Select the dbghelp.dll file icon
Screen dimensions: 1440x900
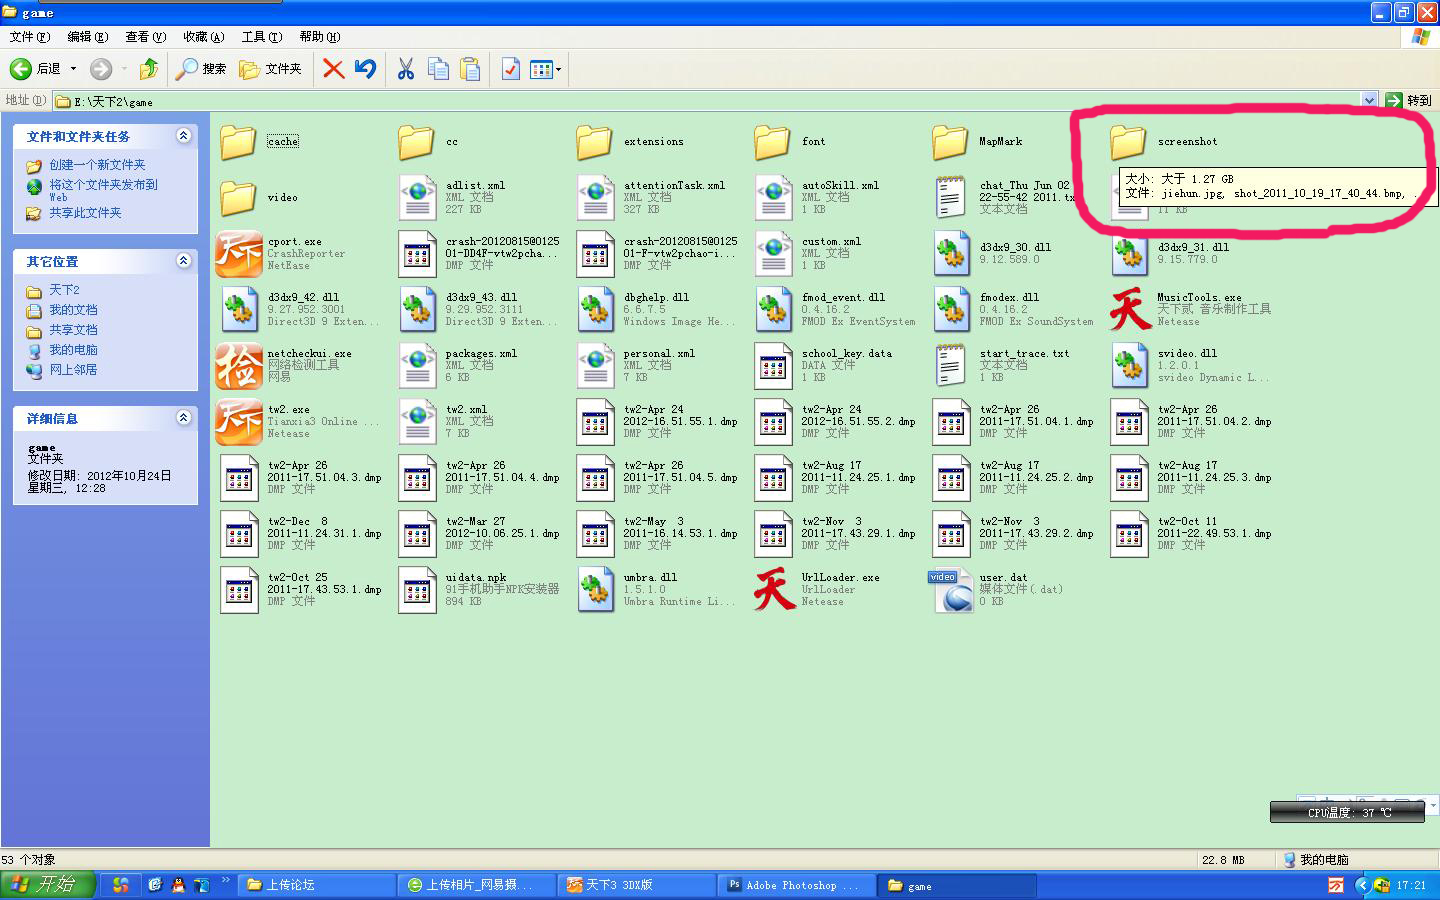pyautogui.click(x=595, y=310)
